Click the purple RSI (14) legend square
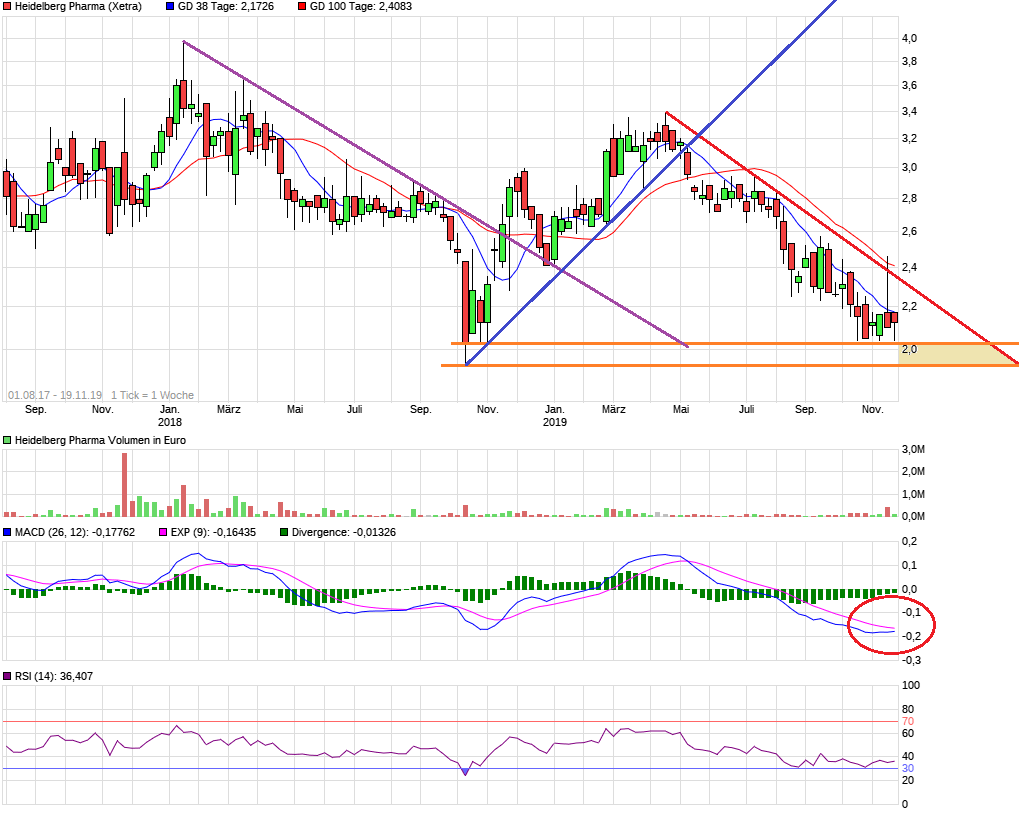Viewport: 1019px width, 814px height. [x=7, y=677]
